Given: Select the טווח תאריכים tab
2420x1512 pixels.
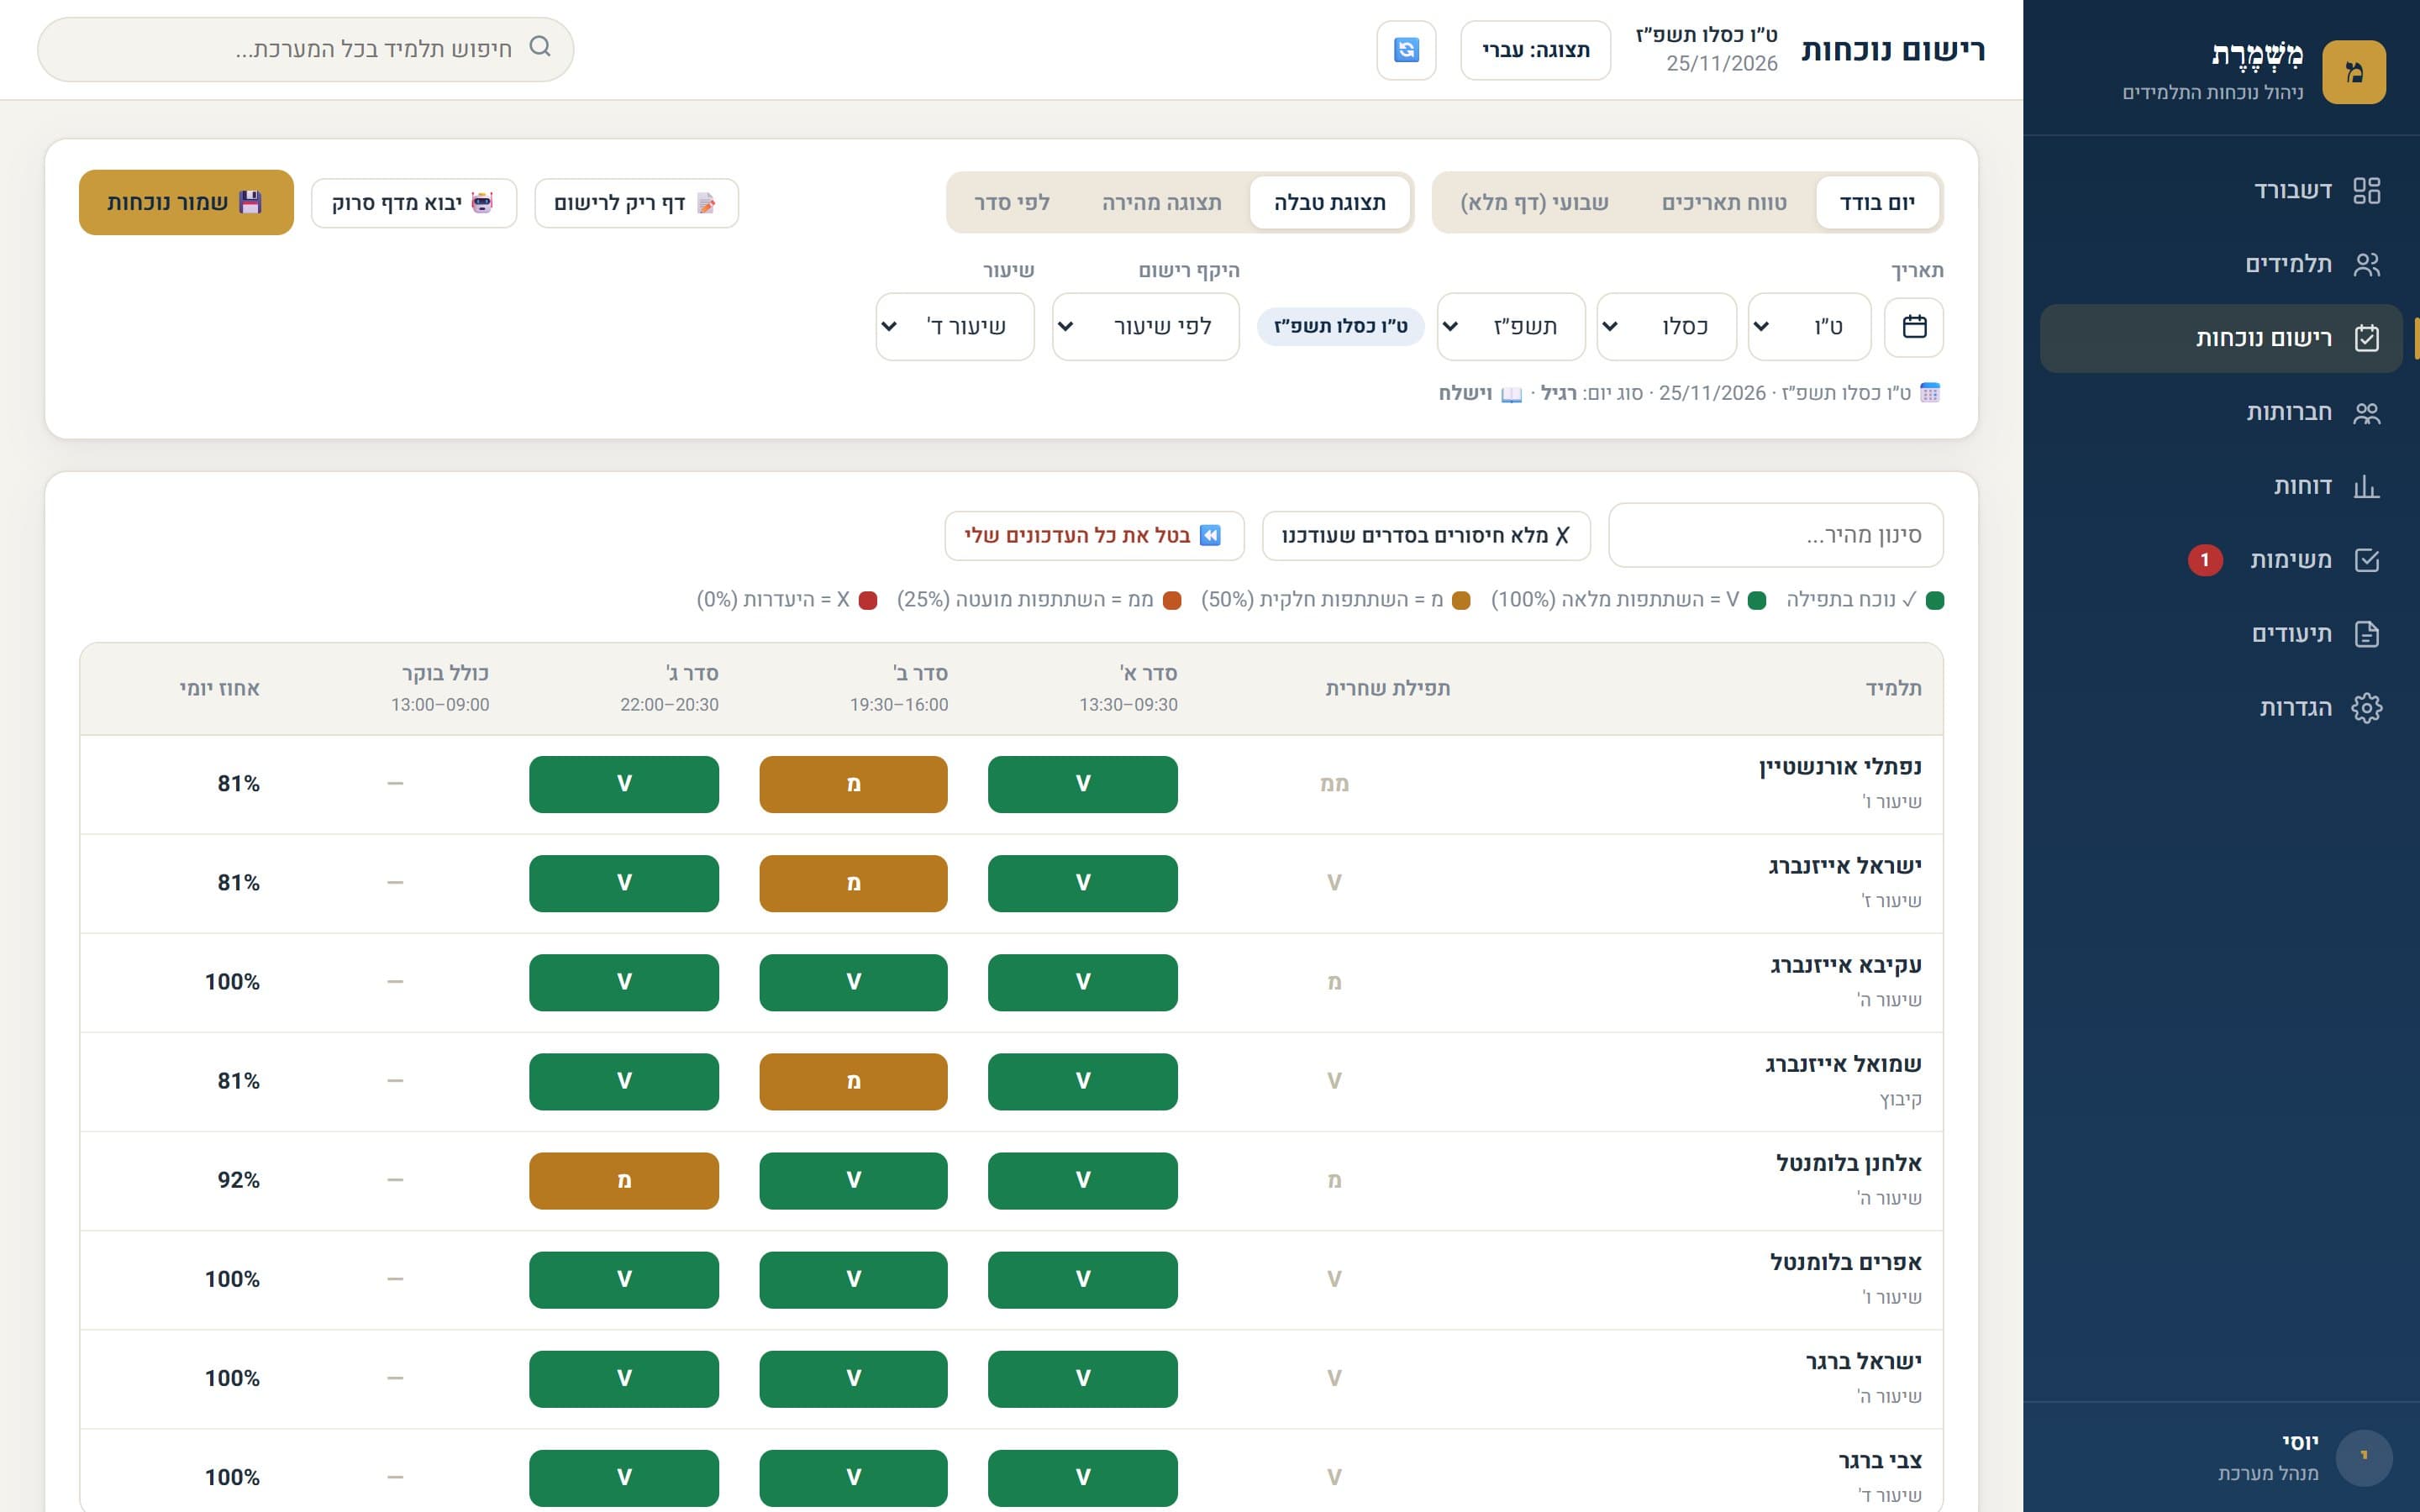Looking at the screenshot, I should [1724, 203].
